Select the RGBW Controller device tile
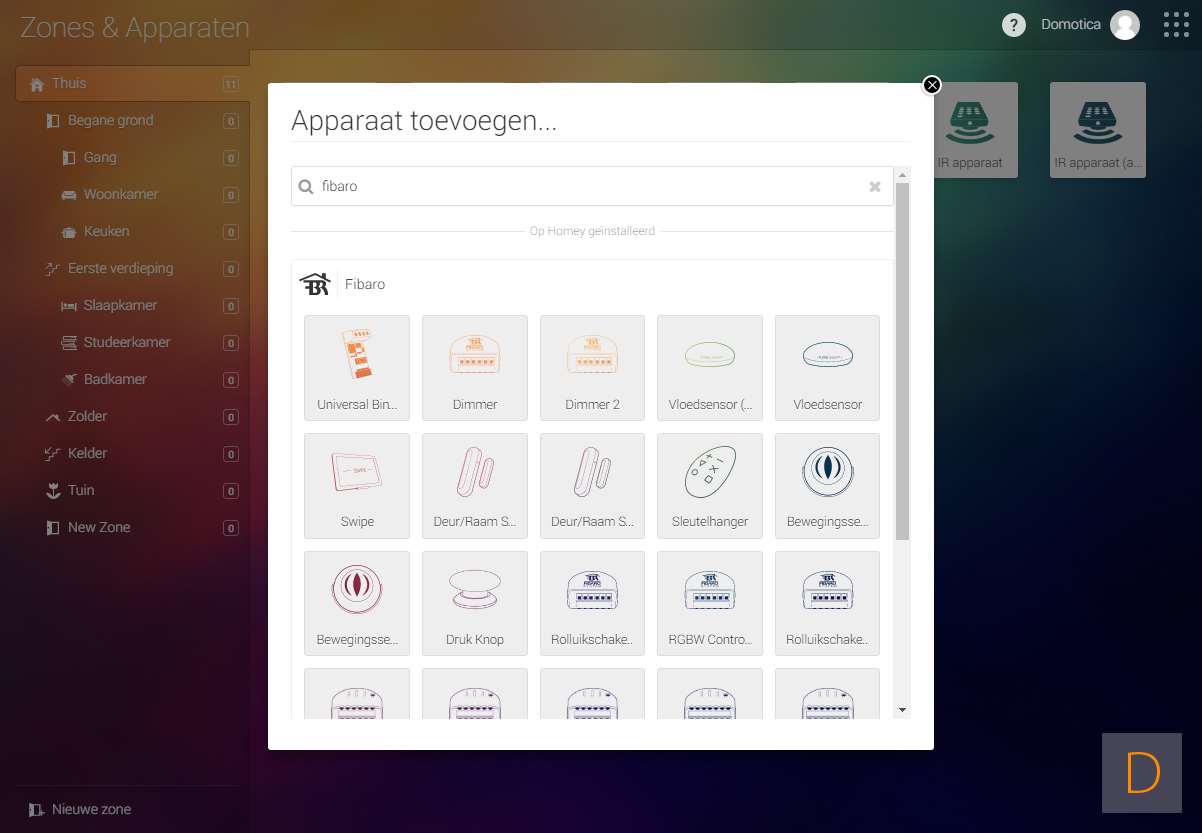This screenshot has width=1202, height=833. 710,603
